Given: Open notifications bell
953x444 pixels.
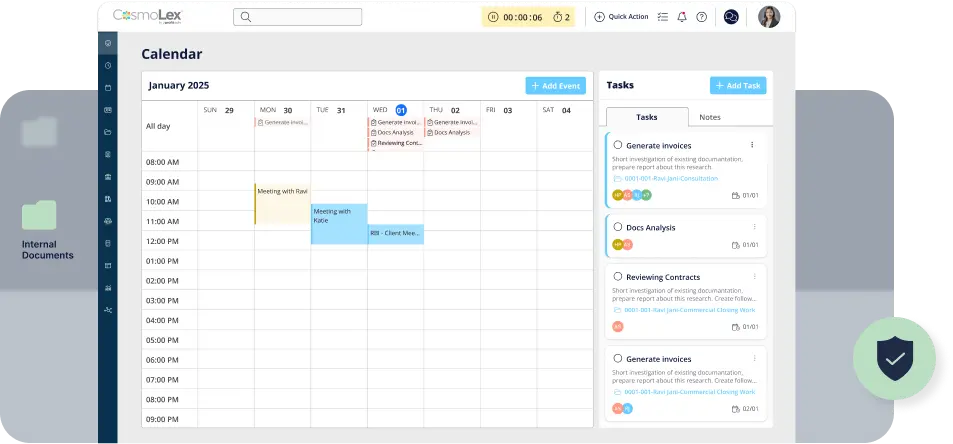Looking at the screenshot, I should (x=682, y=17).
